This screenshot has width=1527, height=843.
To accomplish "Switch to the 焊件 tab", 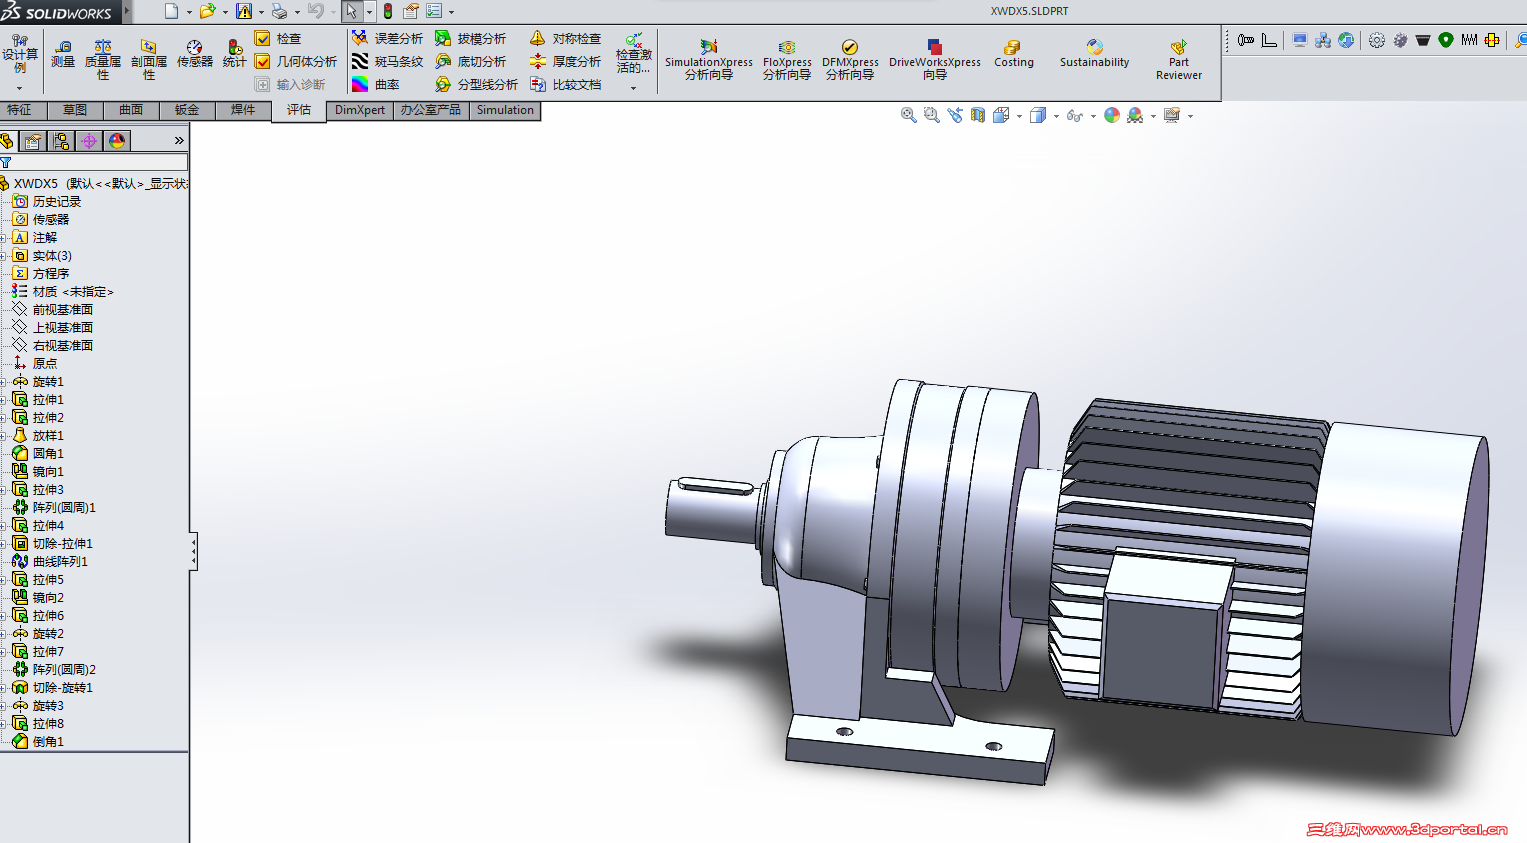I will [243, 110].
